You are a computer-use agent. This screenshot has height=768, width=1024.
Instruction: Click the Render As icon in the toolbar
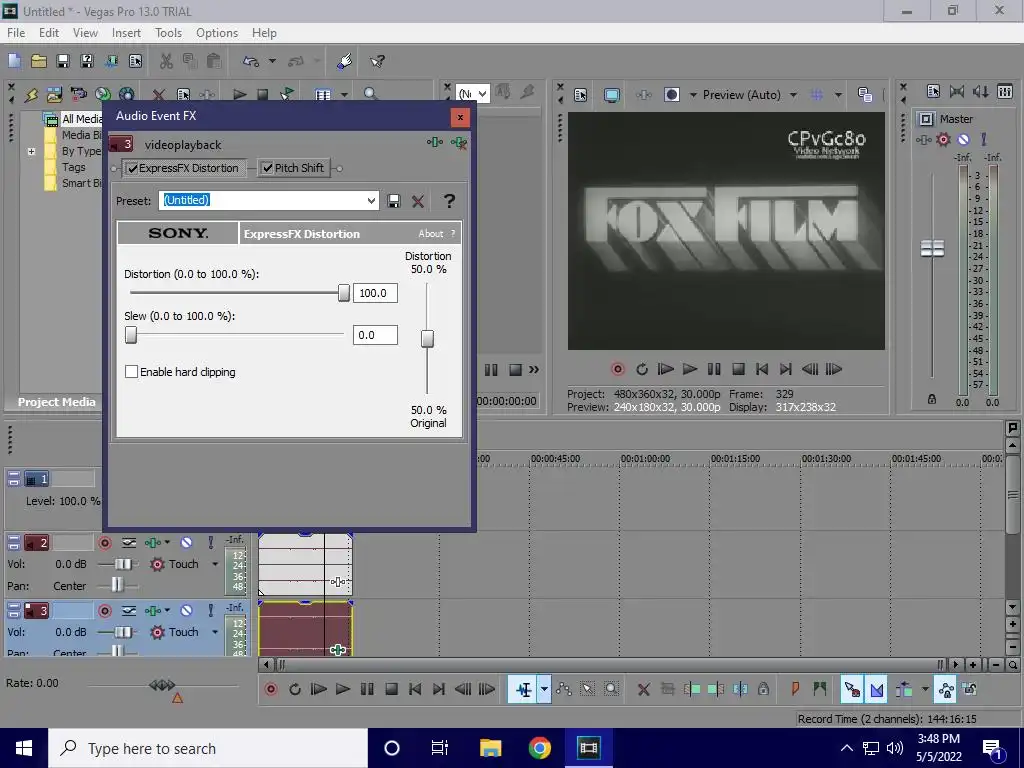point(112,61)
